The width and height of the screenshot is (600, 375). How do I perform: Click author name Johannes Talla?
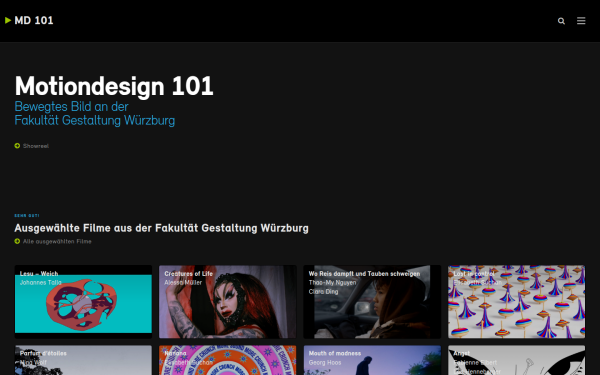(x=41, y=283)
